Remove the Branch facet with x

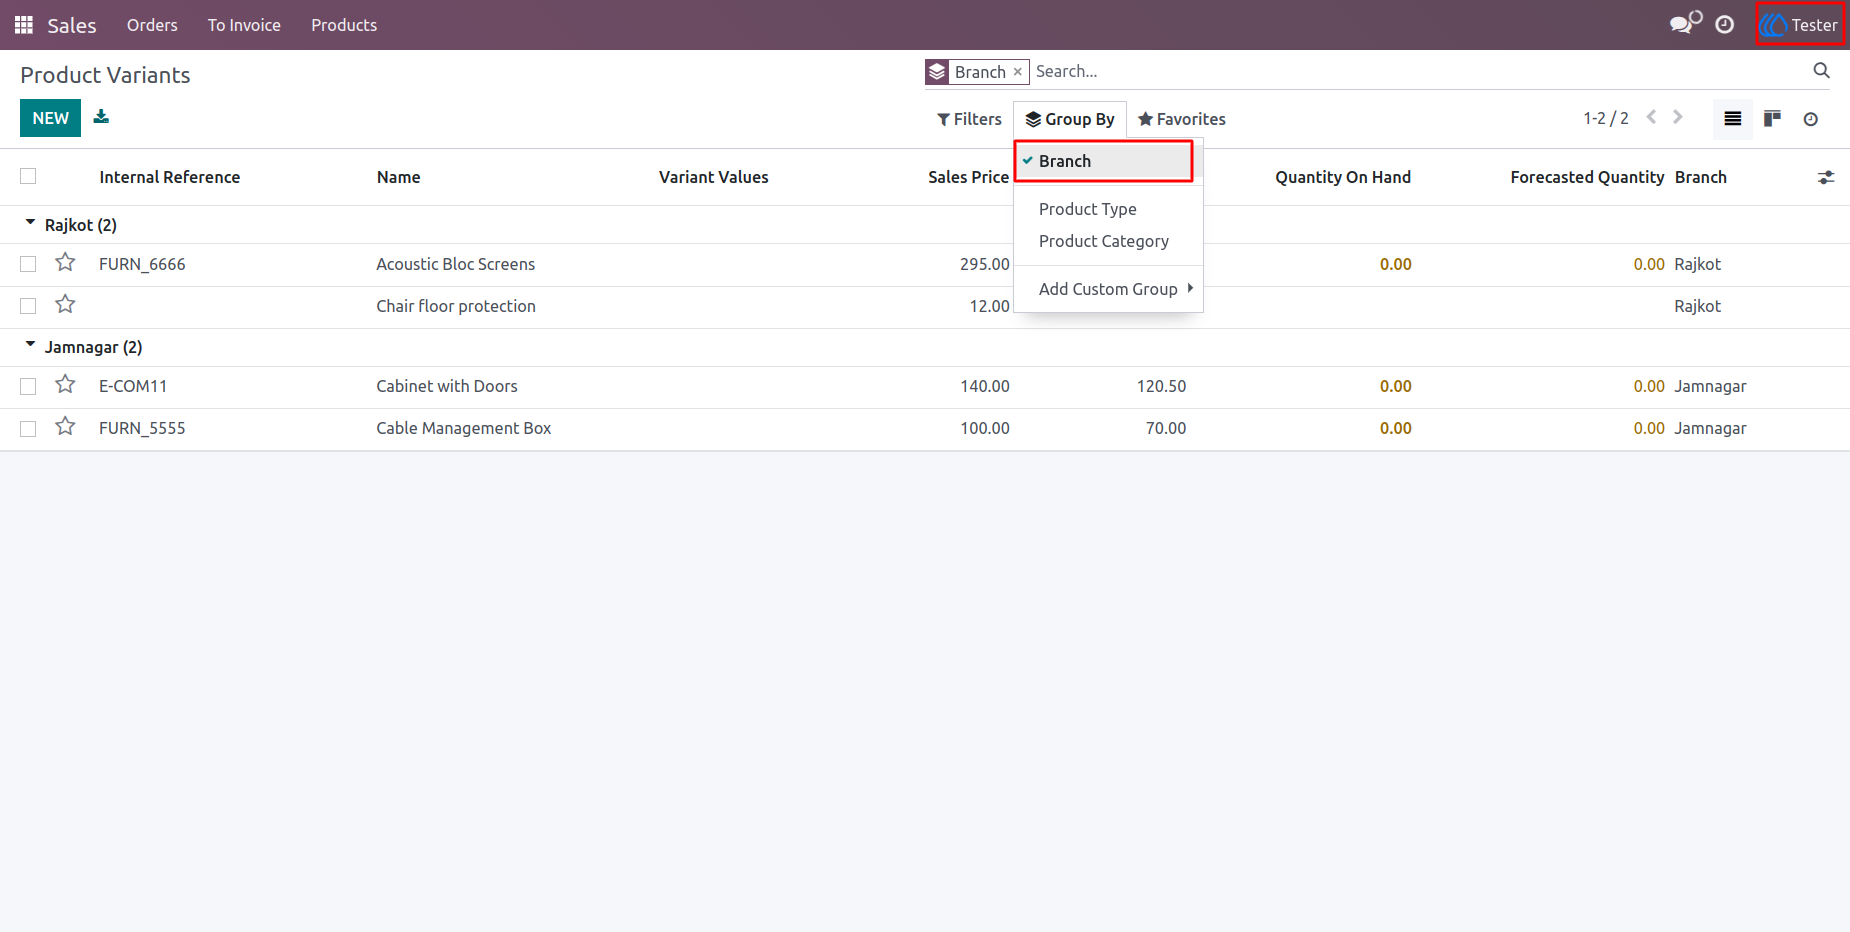click(1018, 72)
